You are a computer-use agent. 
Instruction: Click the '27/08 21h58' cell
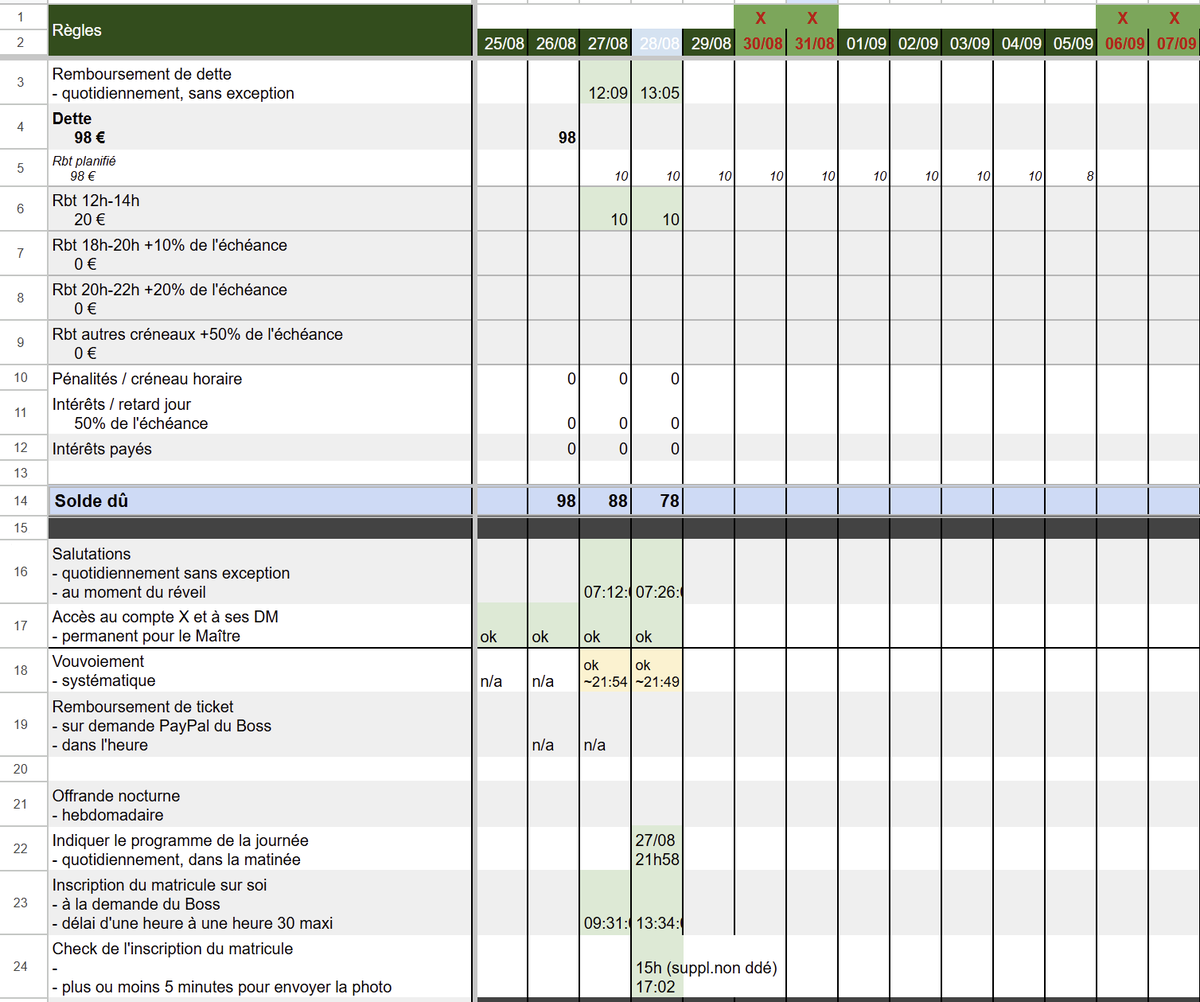coord(658,849)
